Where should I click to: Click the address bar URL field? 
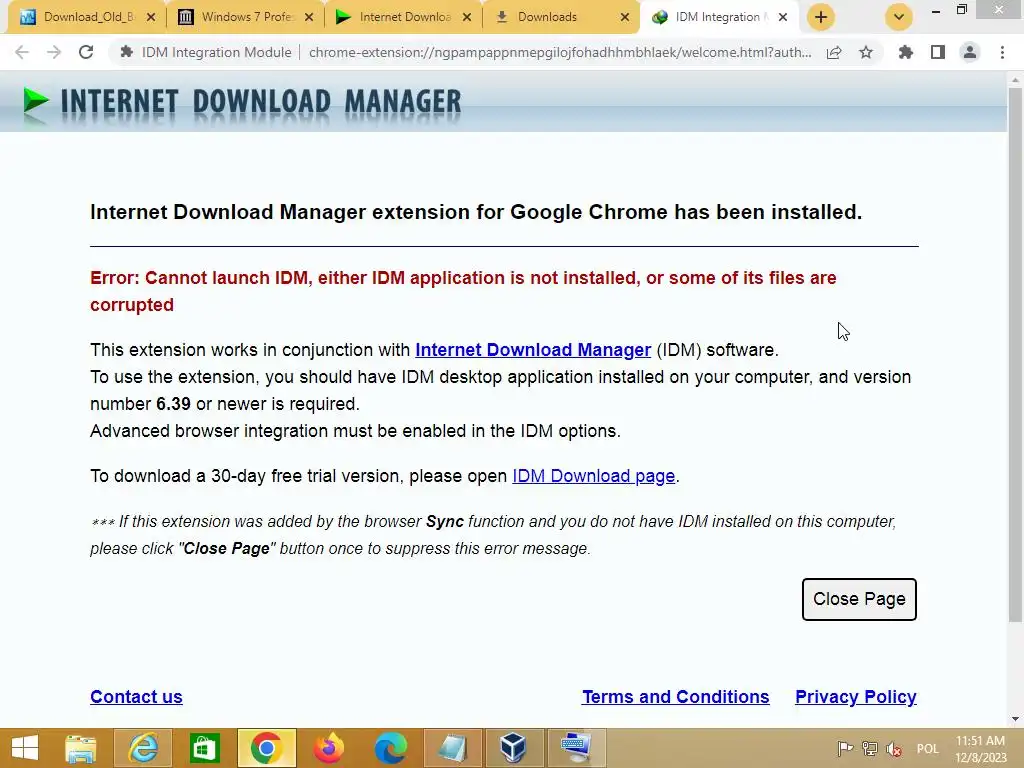tap(560, 52)
